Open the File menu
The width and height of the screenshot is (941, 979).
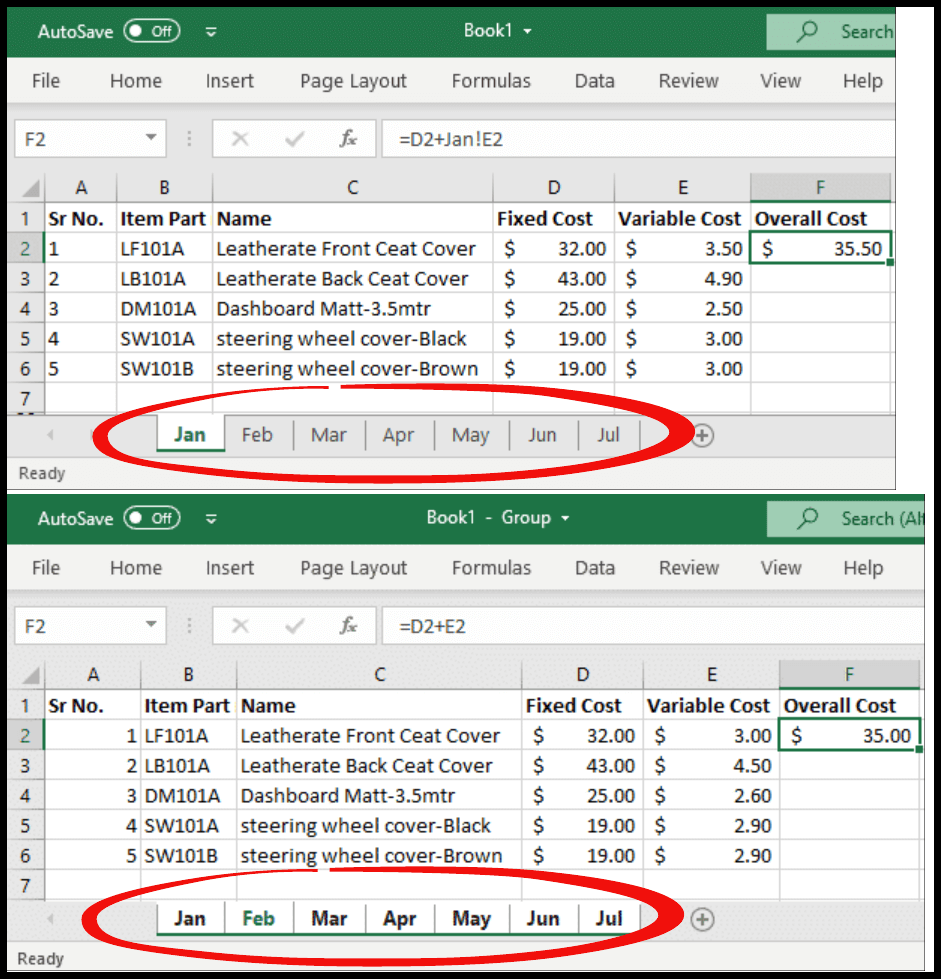click(45, 81)
